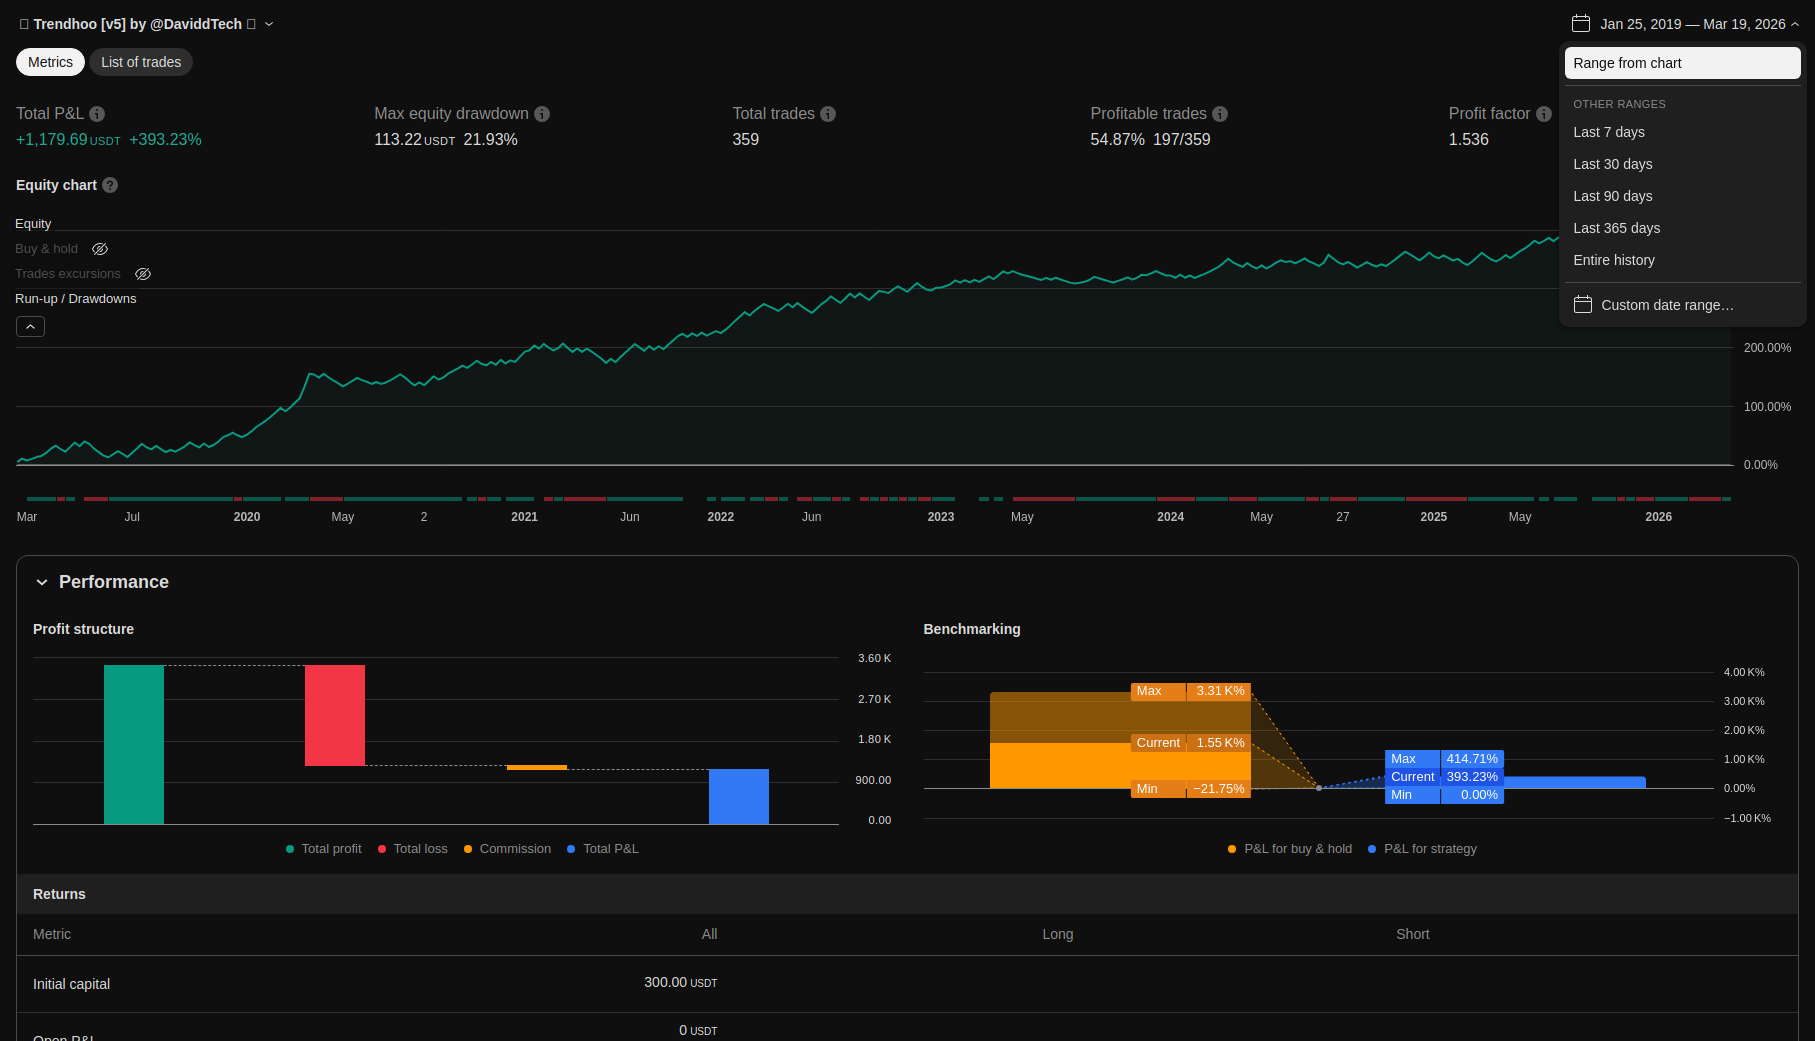Collapse the Performance section
Viewport: 1815px width, 1041px height.
tap(42, 582)
